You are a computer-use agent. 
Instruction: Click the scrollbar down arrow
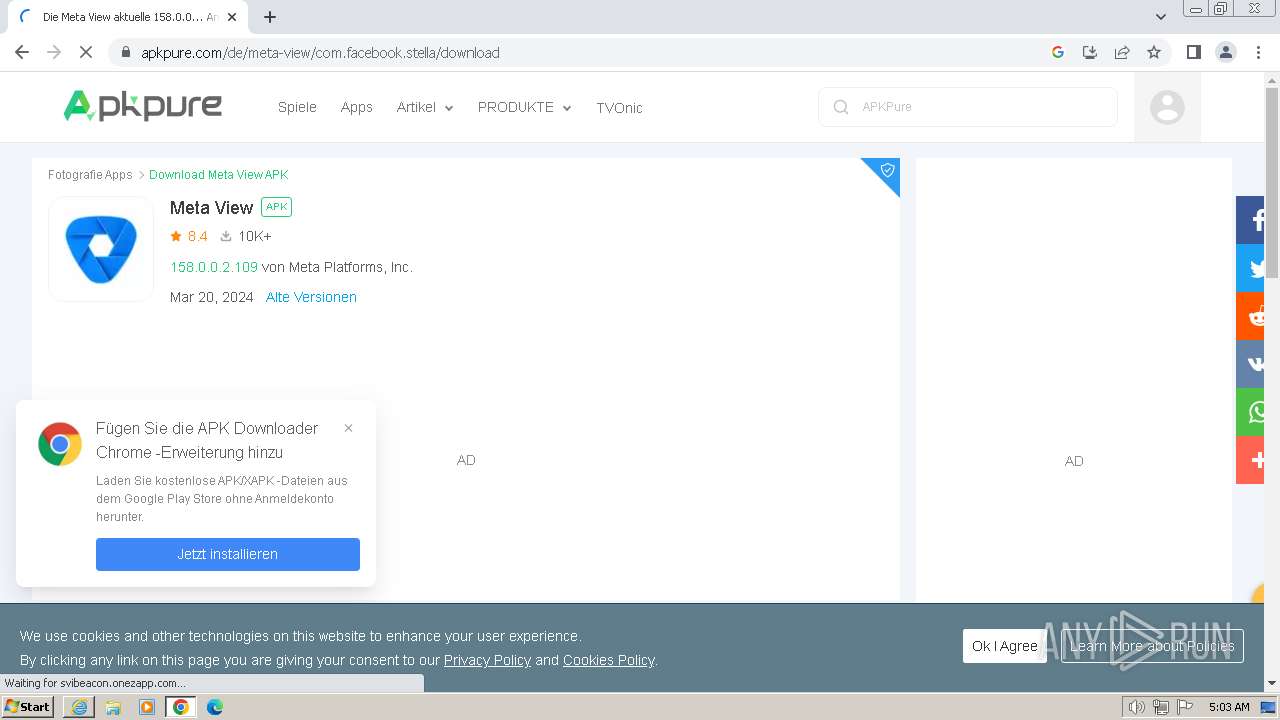tap(1272, 684)
